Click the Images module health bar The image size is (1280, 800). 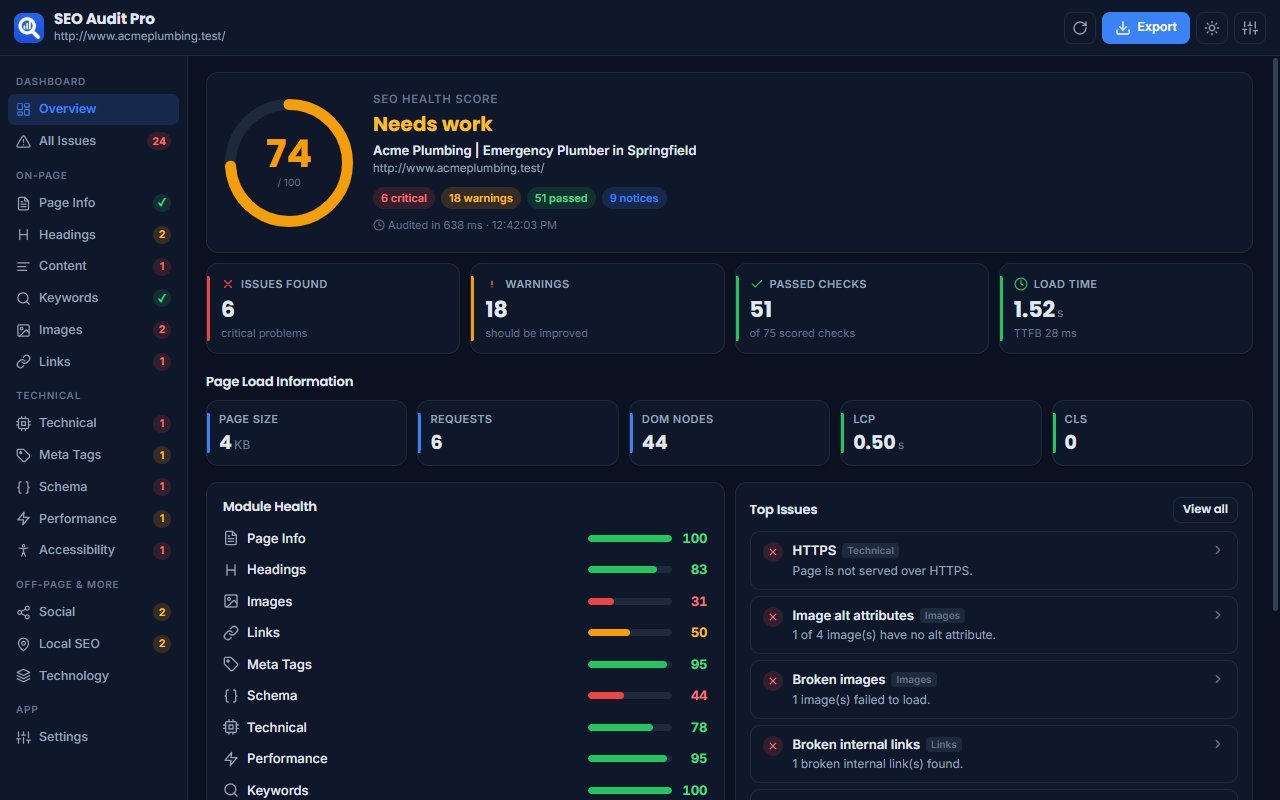tap(630, 601)
